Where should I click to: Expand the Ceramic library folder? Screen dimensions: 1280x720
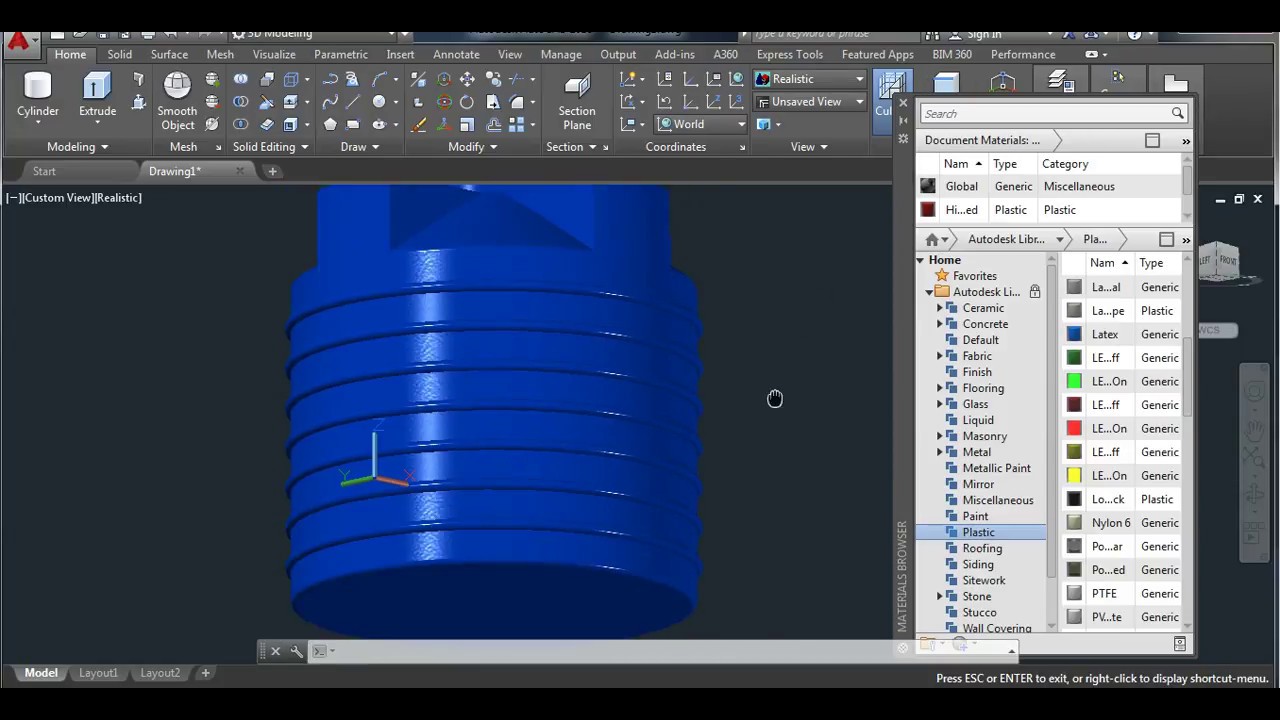click(940, 308)
